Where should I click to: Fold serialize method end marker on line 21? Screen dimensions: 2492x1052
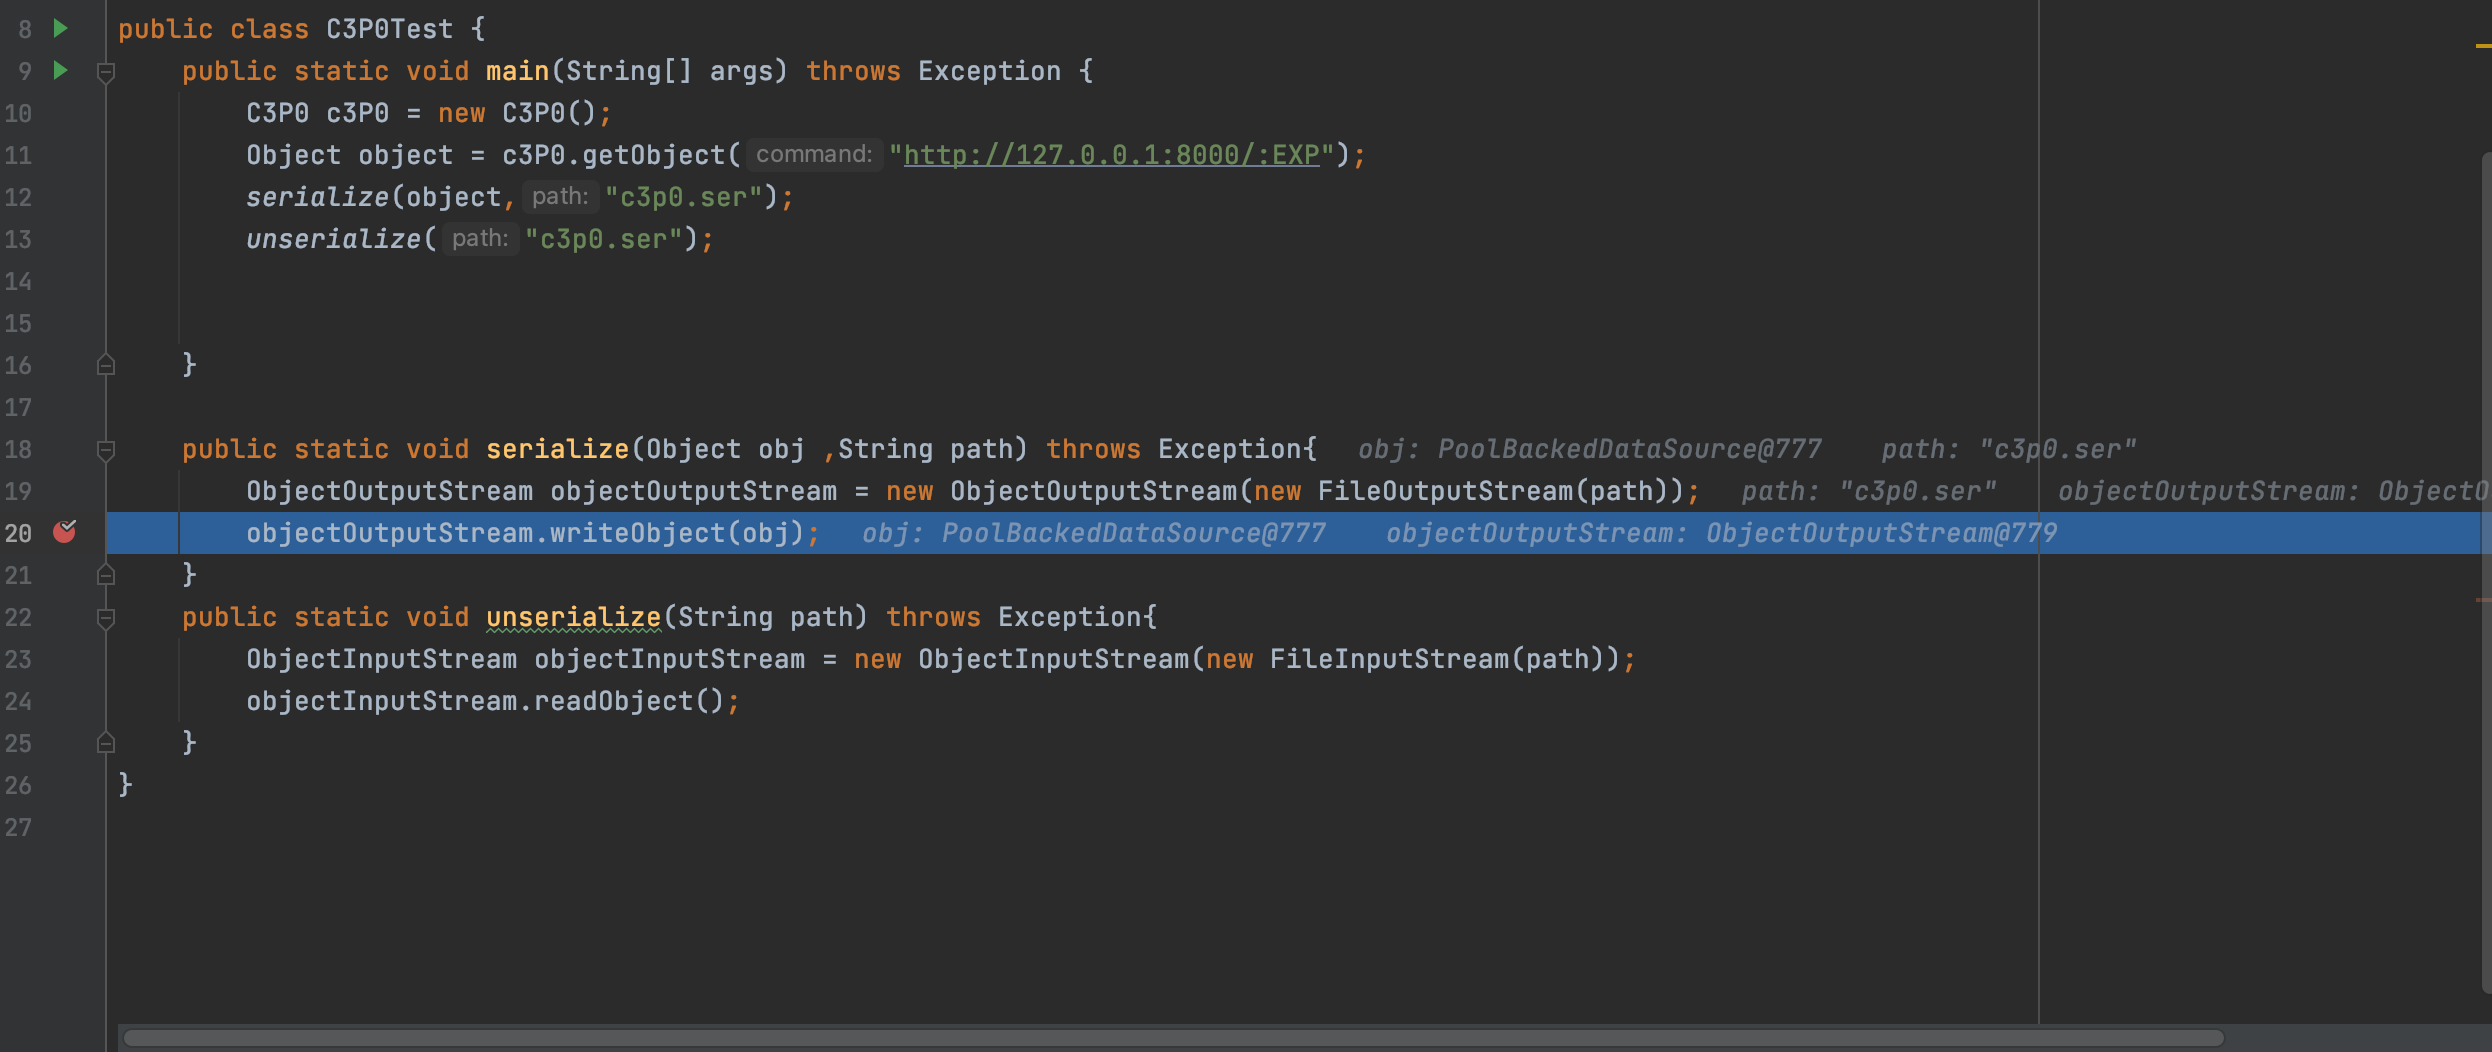coord(106,575)
